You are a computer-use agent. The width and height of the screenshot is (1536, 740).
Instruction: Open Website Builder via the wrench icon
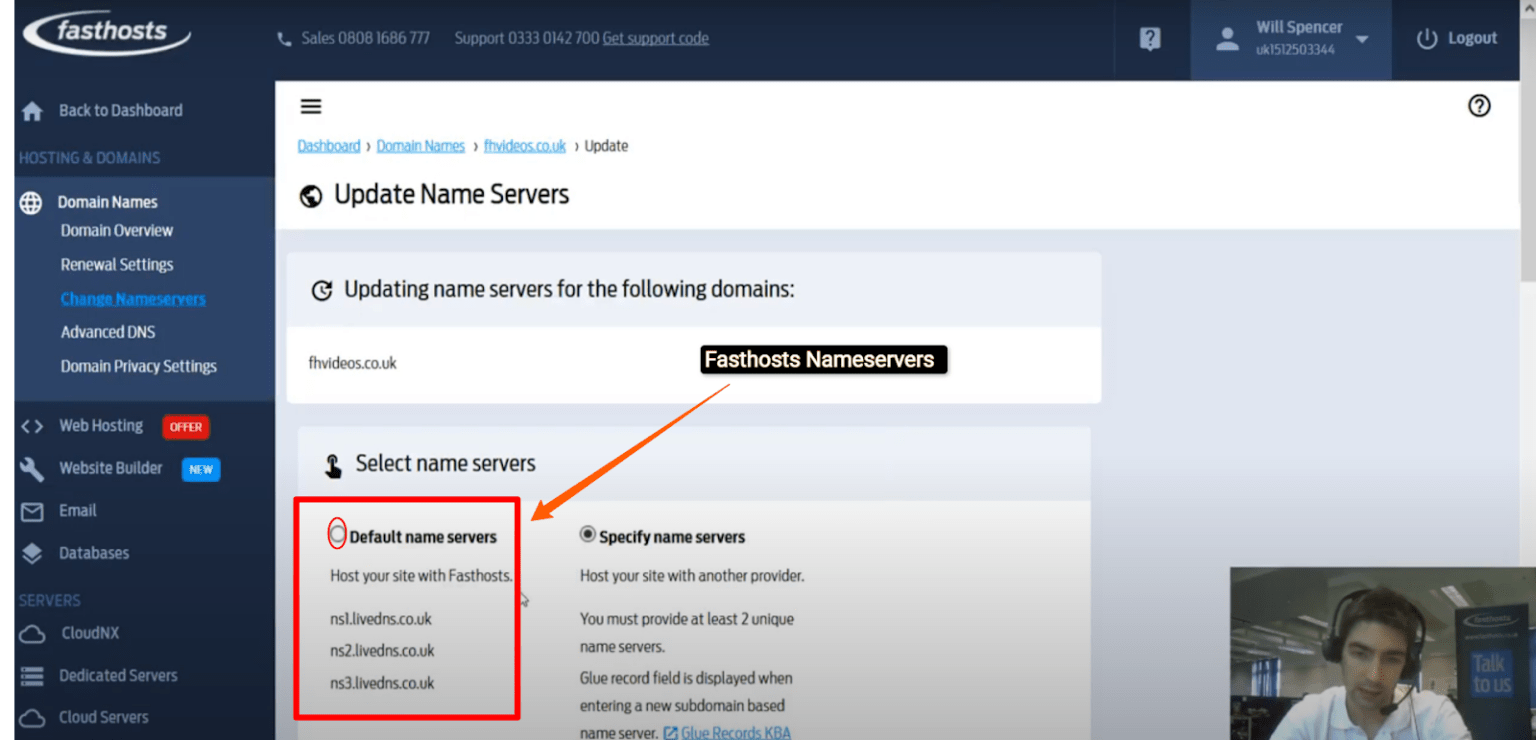click(32, 468)
